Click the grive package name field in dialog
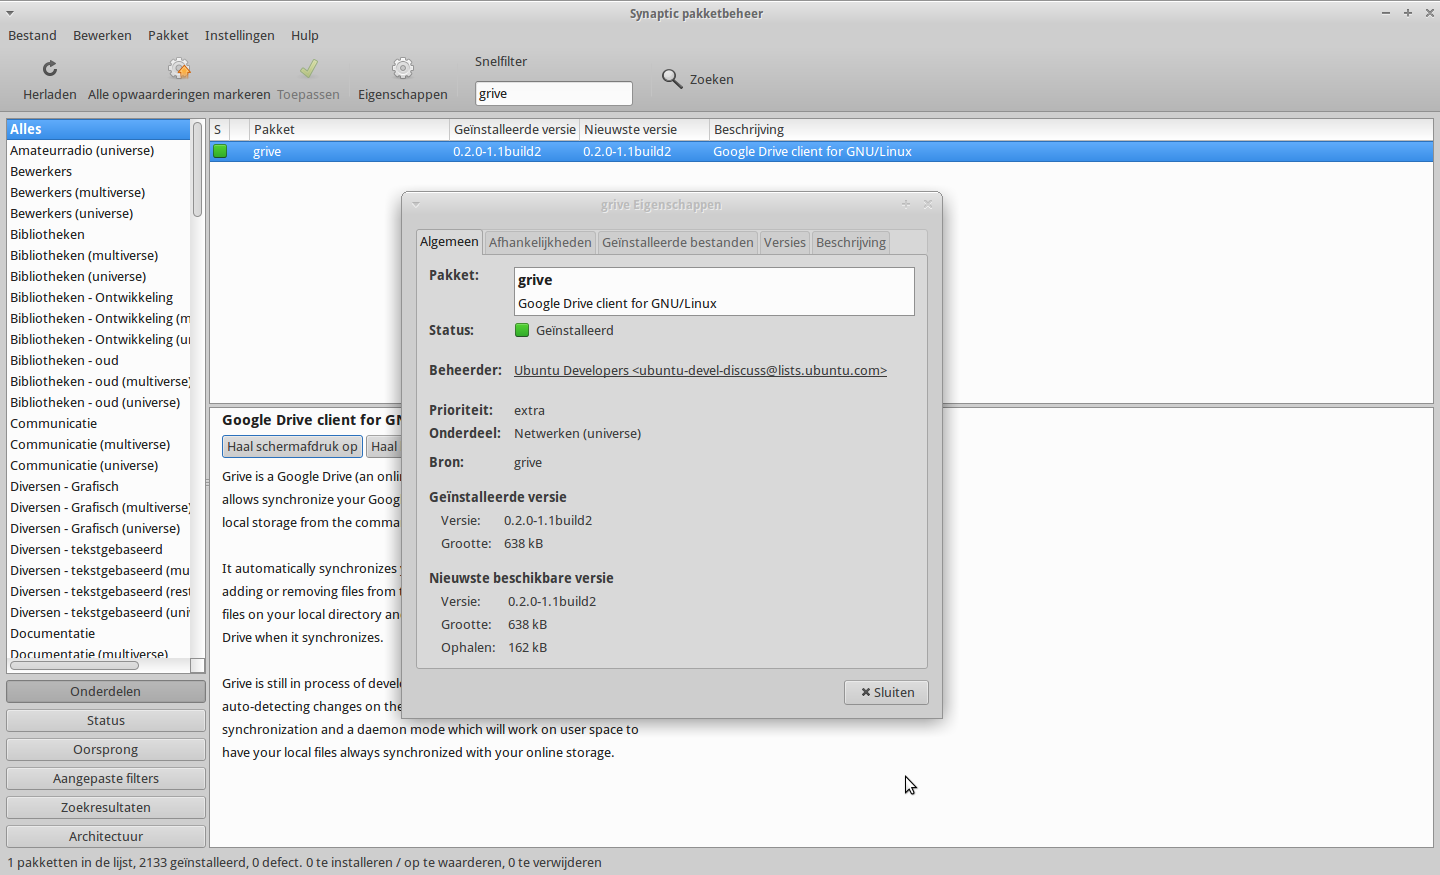The height and width of the screenshot is (875, 1440). pyautogui.click(x=714, y=291)
